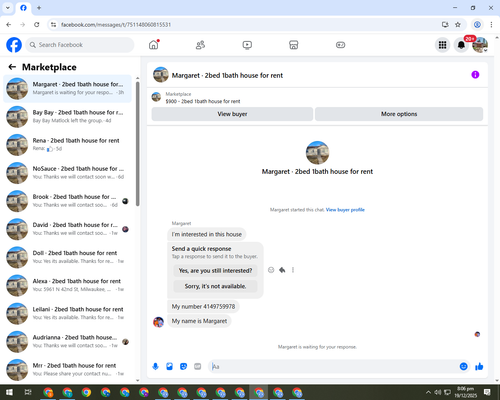Open the Windows Start menu

click(9, 392)
